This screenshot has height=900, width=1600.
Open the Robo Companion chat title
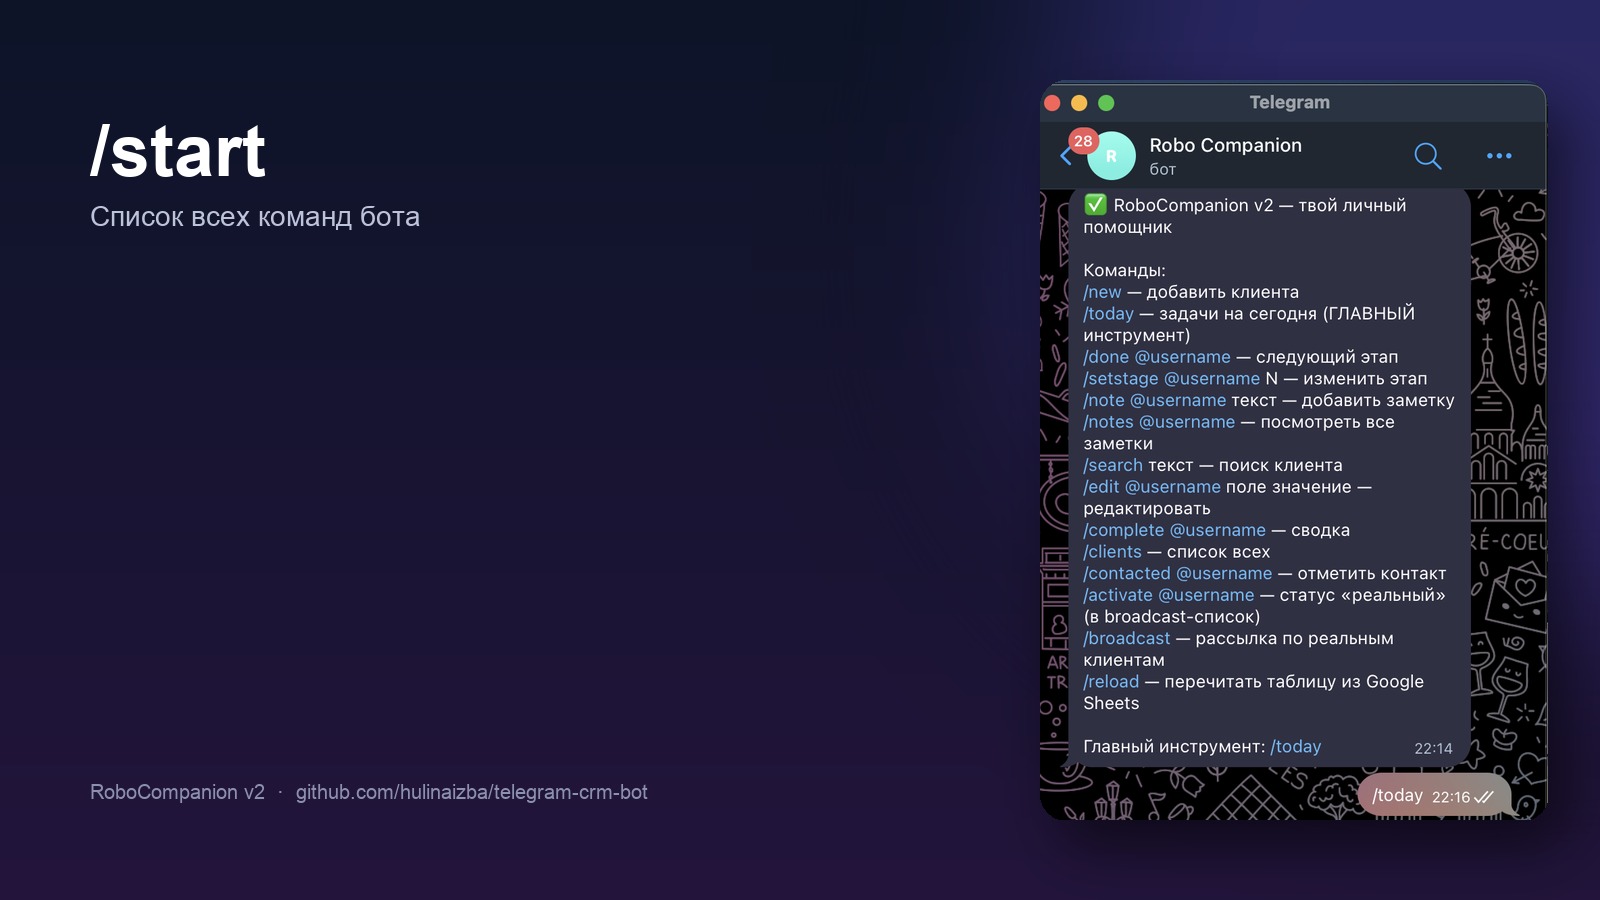[1225, 145]
